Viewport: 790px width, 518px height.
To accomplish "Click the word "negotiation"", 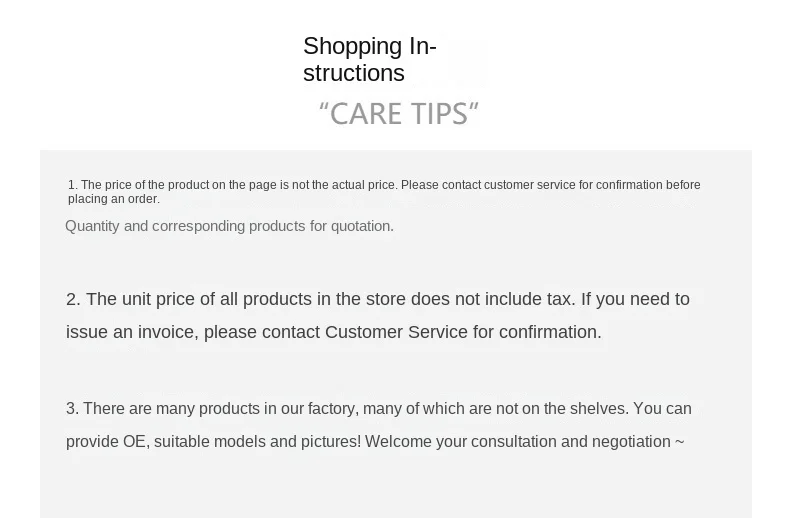I will point(625,441).
